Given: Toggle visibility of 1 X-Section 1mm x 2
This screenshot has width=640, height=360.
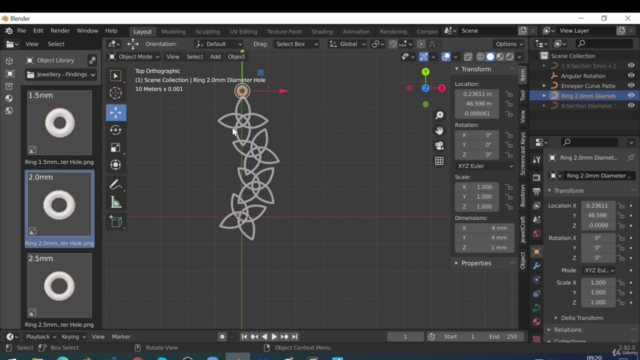Looking at the screenshot, I should point(631,66).
